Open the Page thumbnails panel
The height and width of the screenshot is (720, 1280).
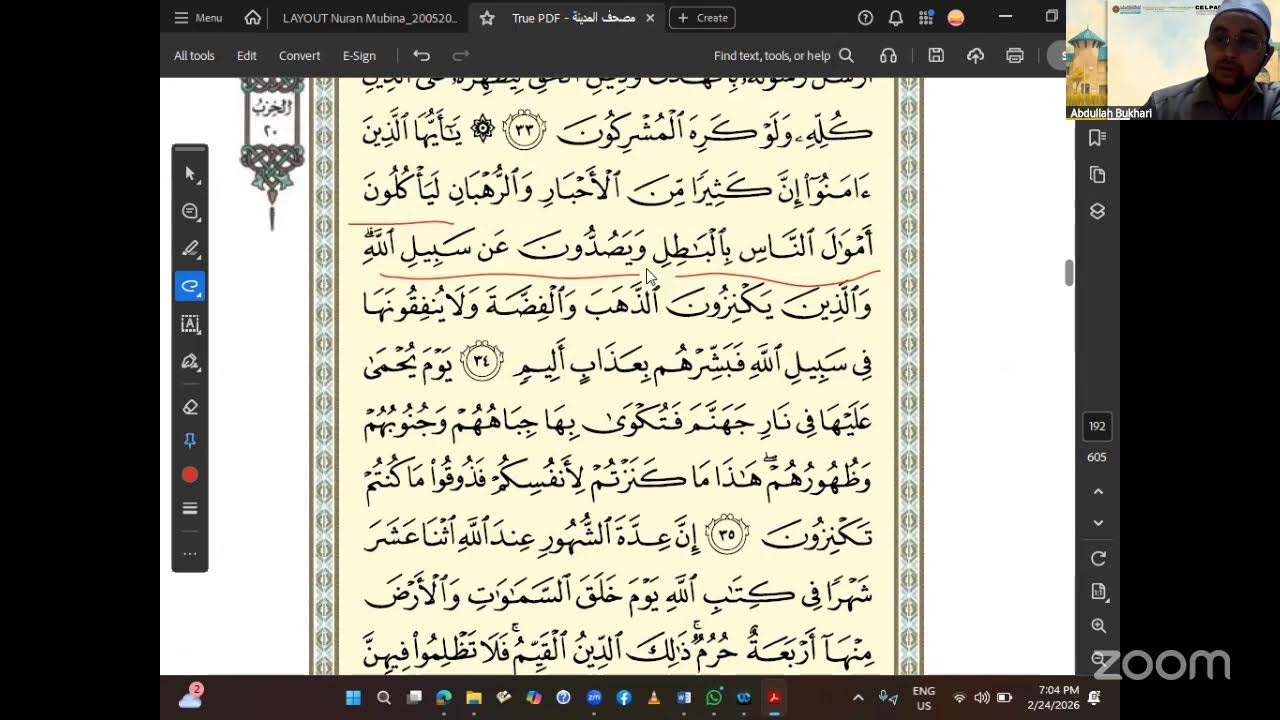[x=1097, y=175]
